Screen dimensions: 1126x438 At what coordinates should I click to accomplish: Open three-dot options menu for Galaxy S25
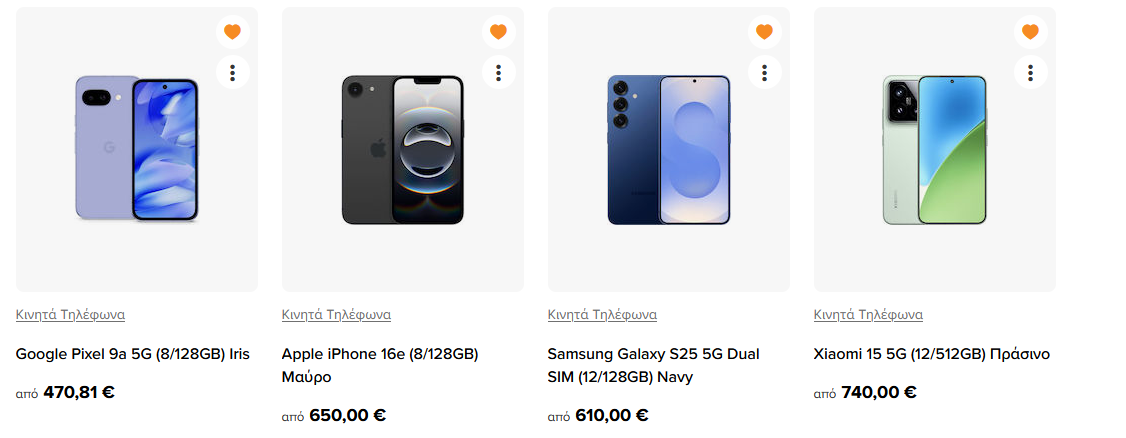[764, 72]
